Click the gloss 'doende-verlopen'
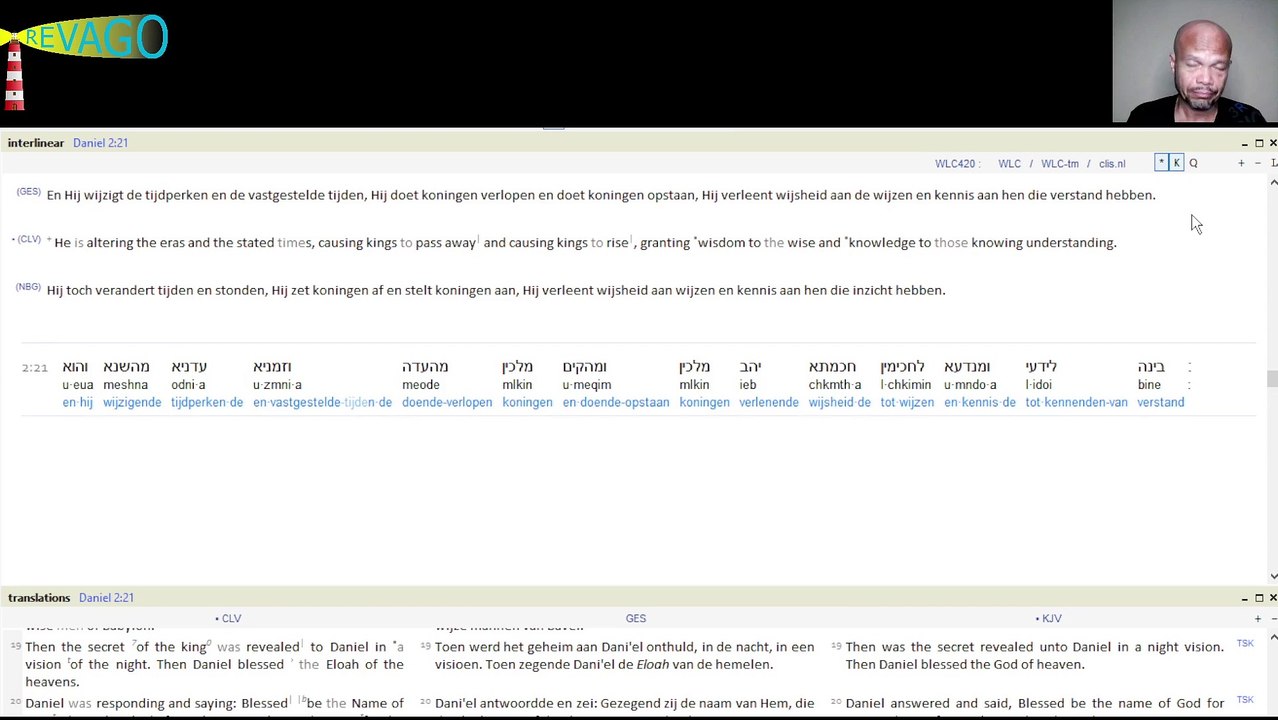The width and height of the screenshot is (1278, 720). (x=447, y=402)
